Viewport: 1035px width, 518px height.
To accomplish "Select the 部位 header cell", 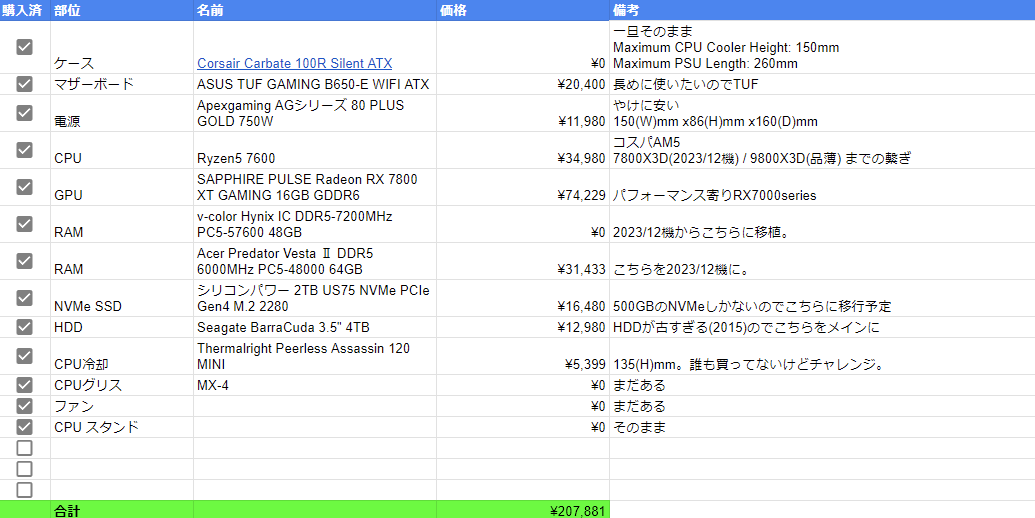I will coord(122,10).
